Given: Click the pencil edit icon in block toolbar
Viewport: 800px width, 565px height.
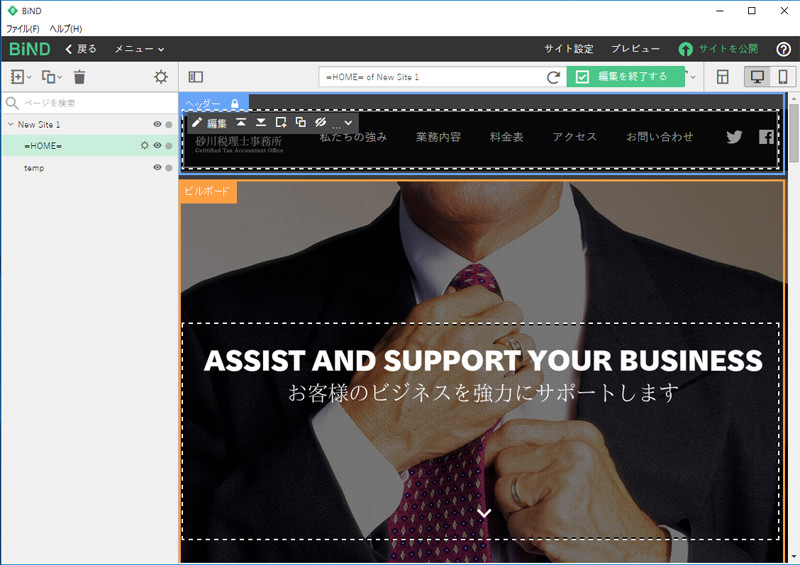Looking at the screenshot, I should click(x=197, y=122).
